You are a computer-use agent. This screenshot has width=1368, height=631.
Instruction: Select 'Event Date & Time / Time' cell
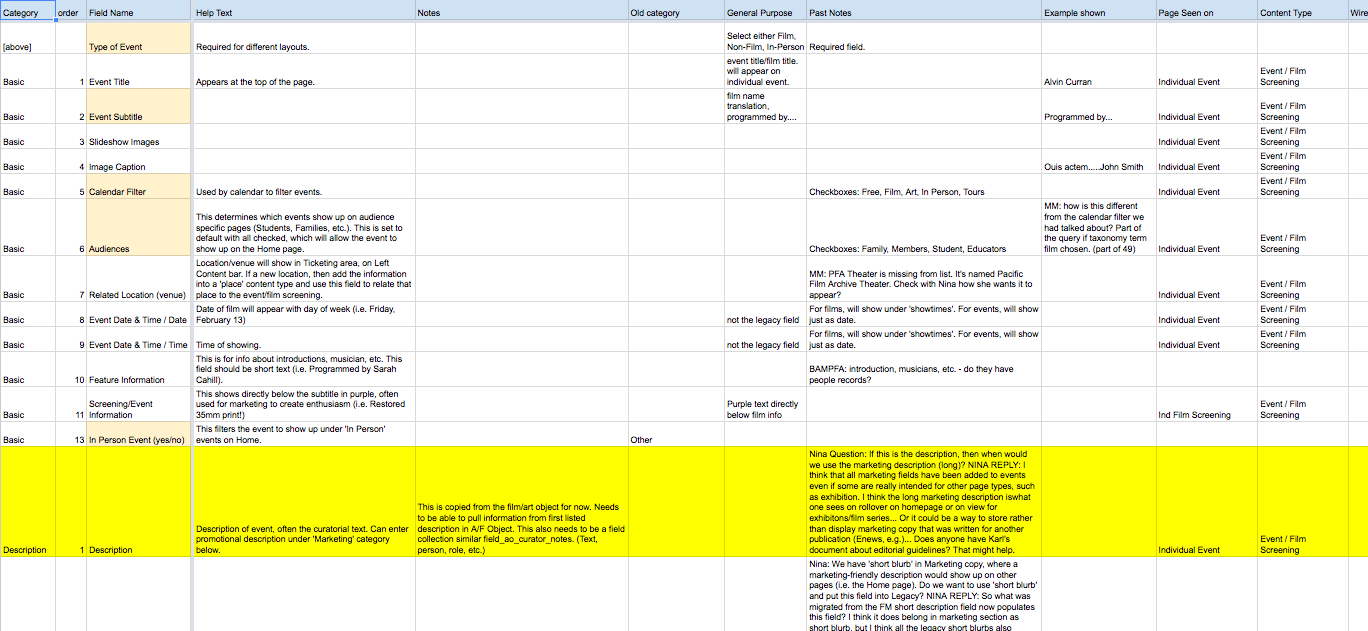pos(138,339)
